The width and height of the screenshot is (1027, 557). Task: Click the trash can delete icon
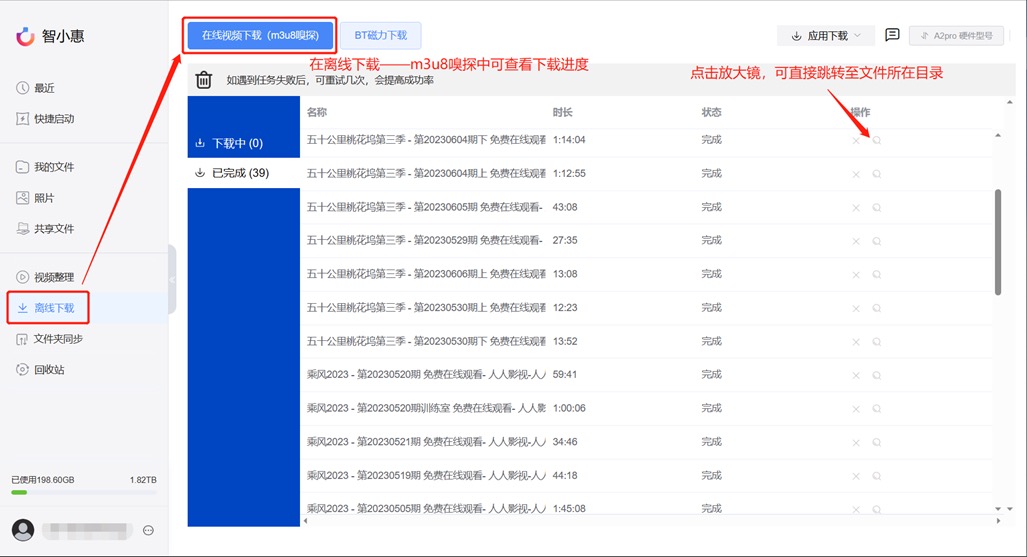[x=204, y=80]
